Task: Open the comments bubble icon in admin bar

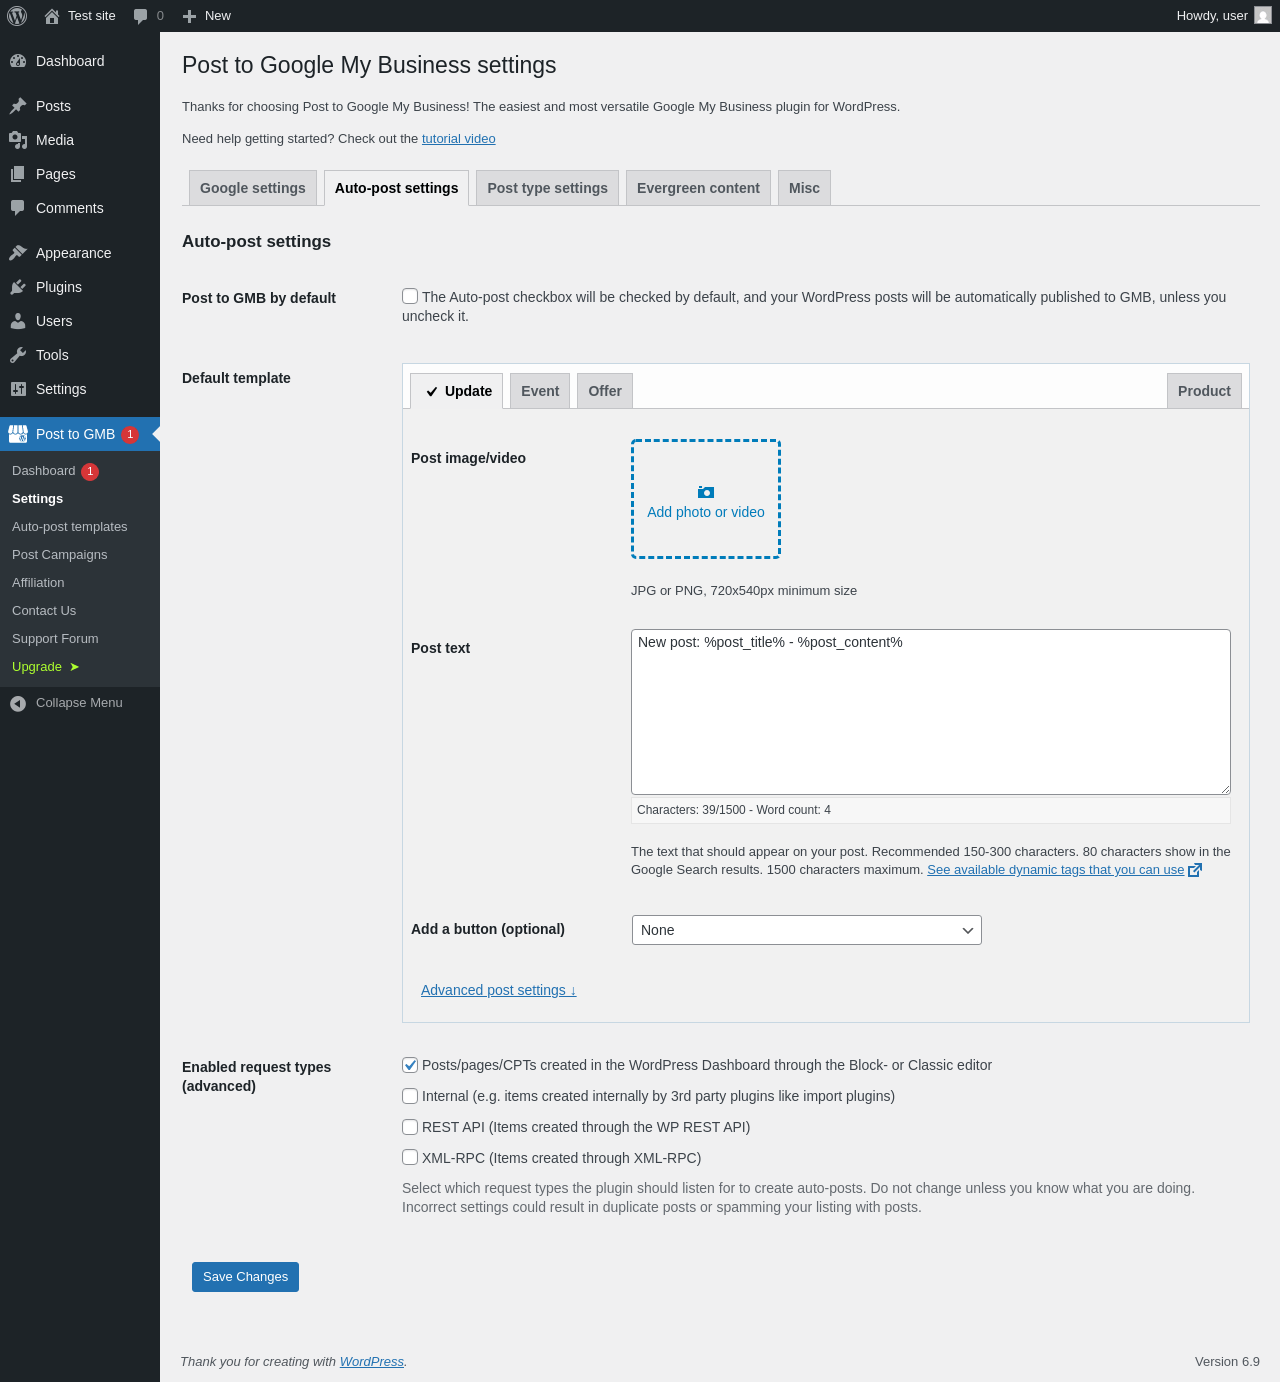Action: pyautogui.click(x=140, y=16)
